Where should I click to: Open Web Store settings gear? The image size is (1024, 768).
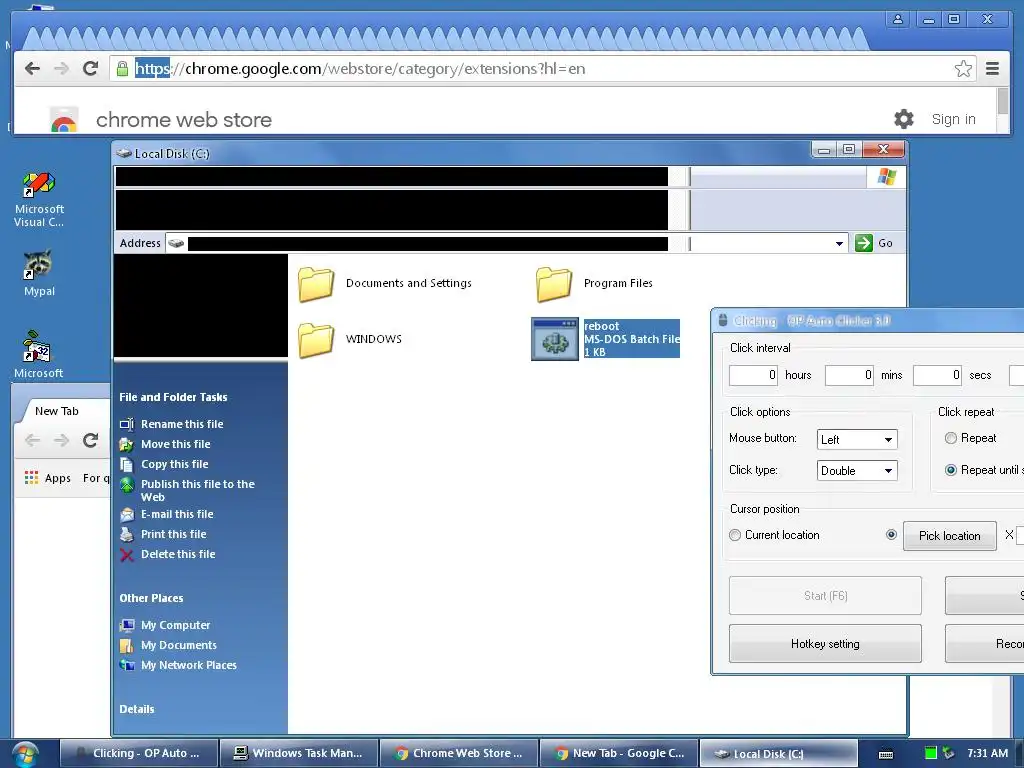(x=904, y=119)
